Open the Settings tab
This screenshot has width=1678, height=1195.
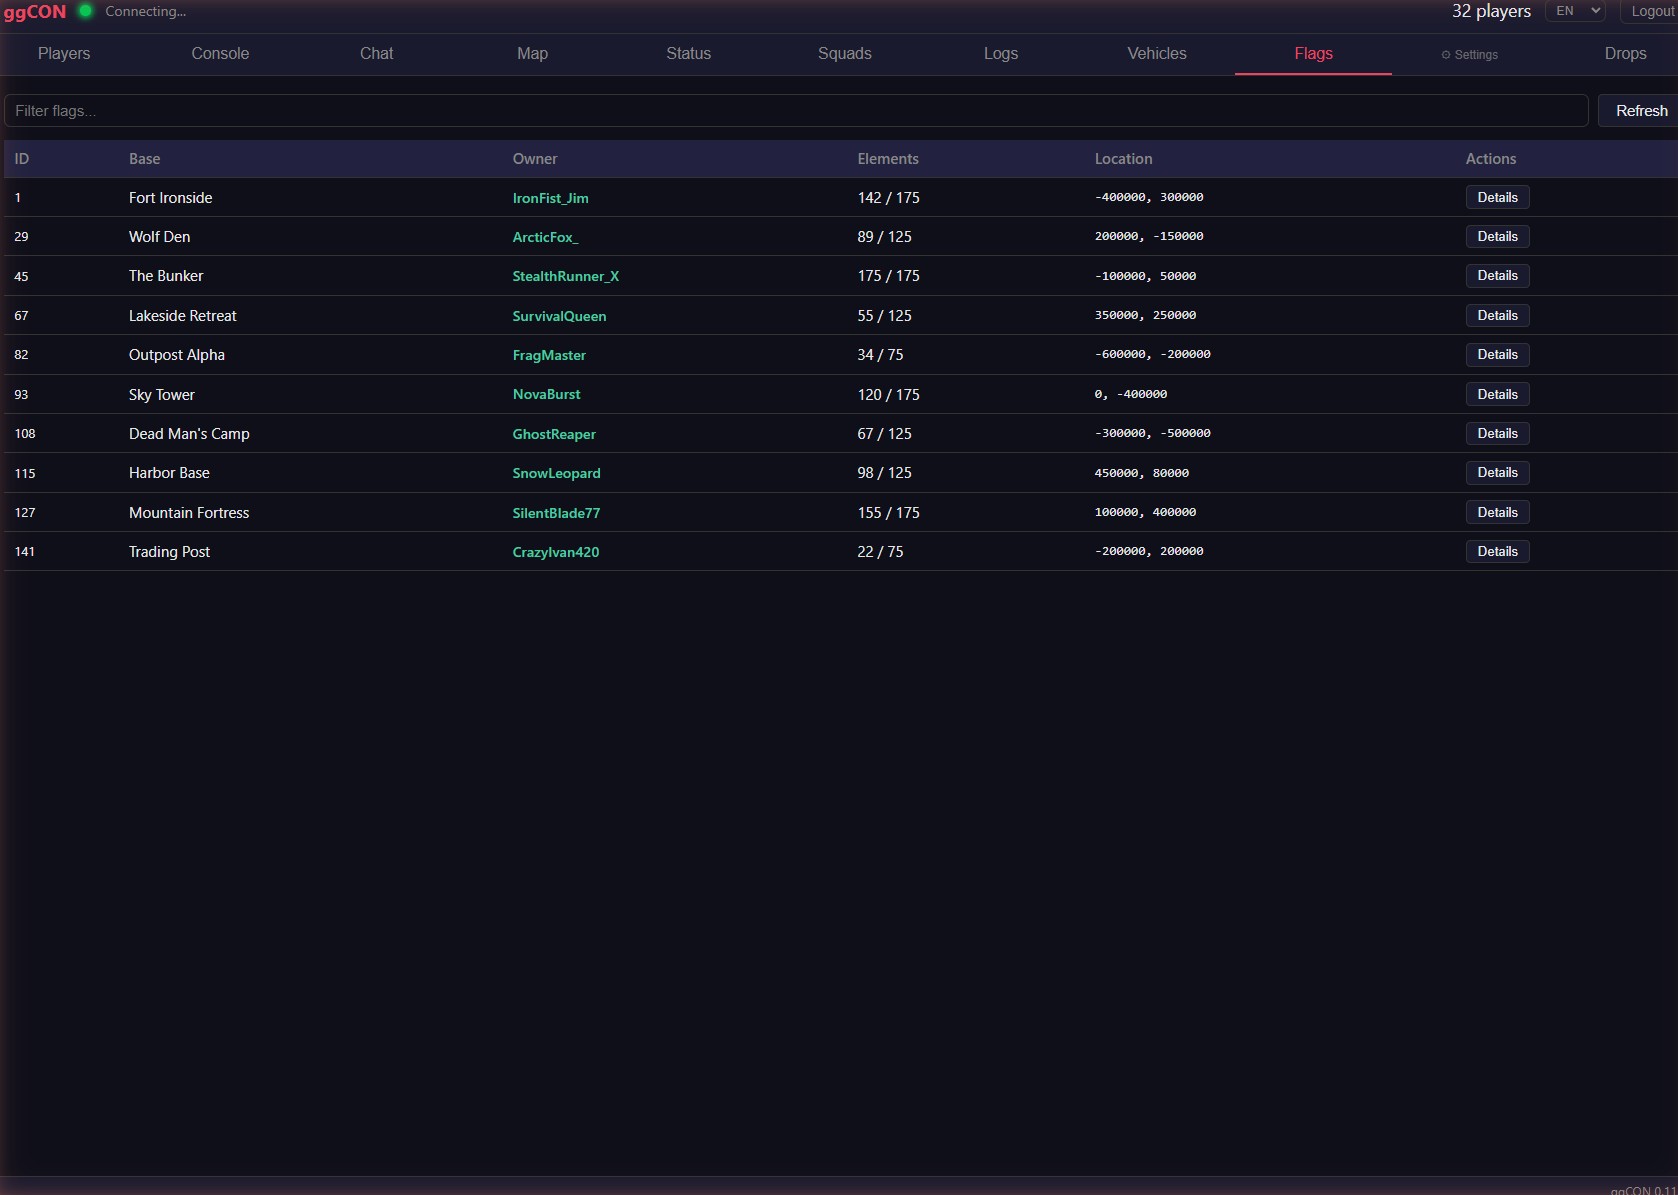pyautogui.click(x=1470, y=55)
